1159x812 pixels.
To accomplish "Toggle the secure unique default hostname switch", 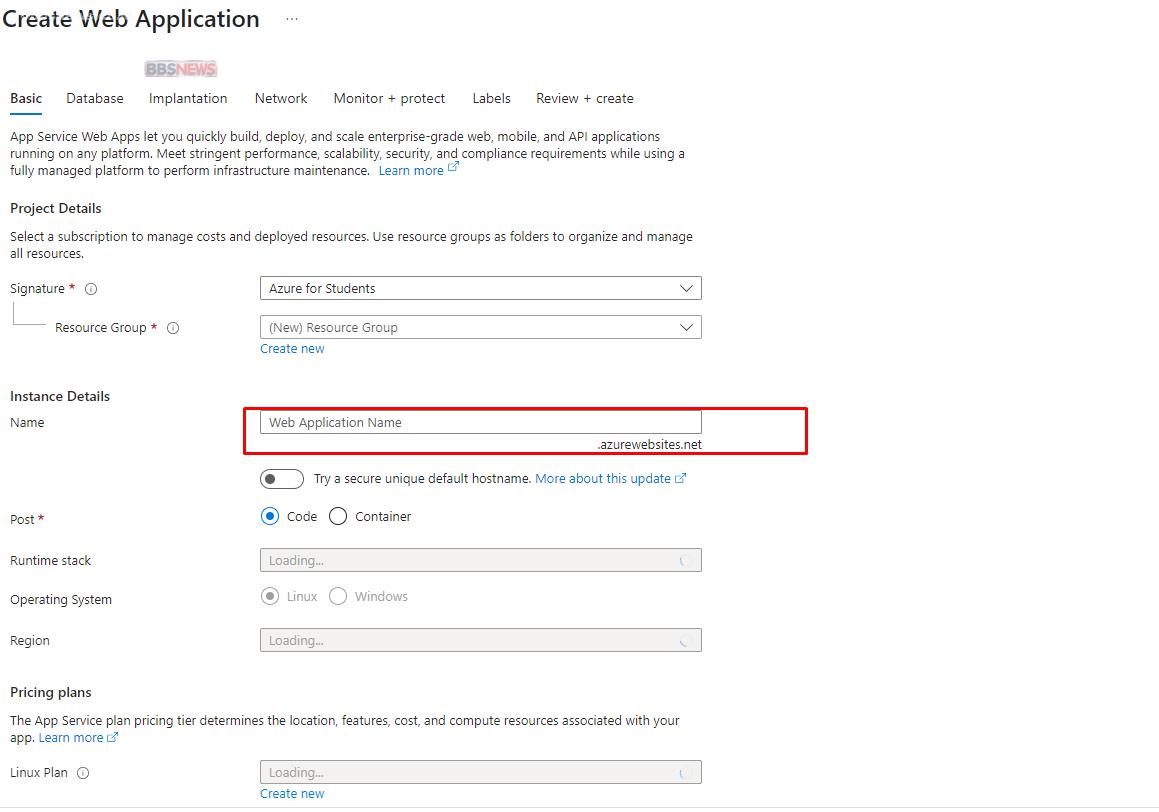I will 281,479.
